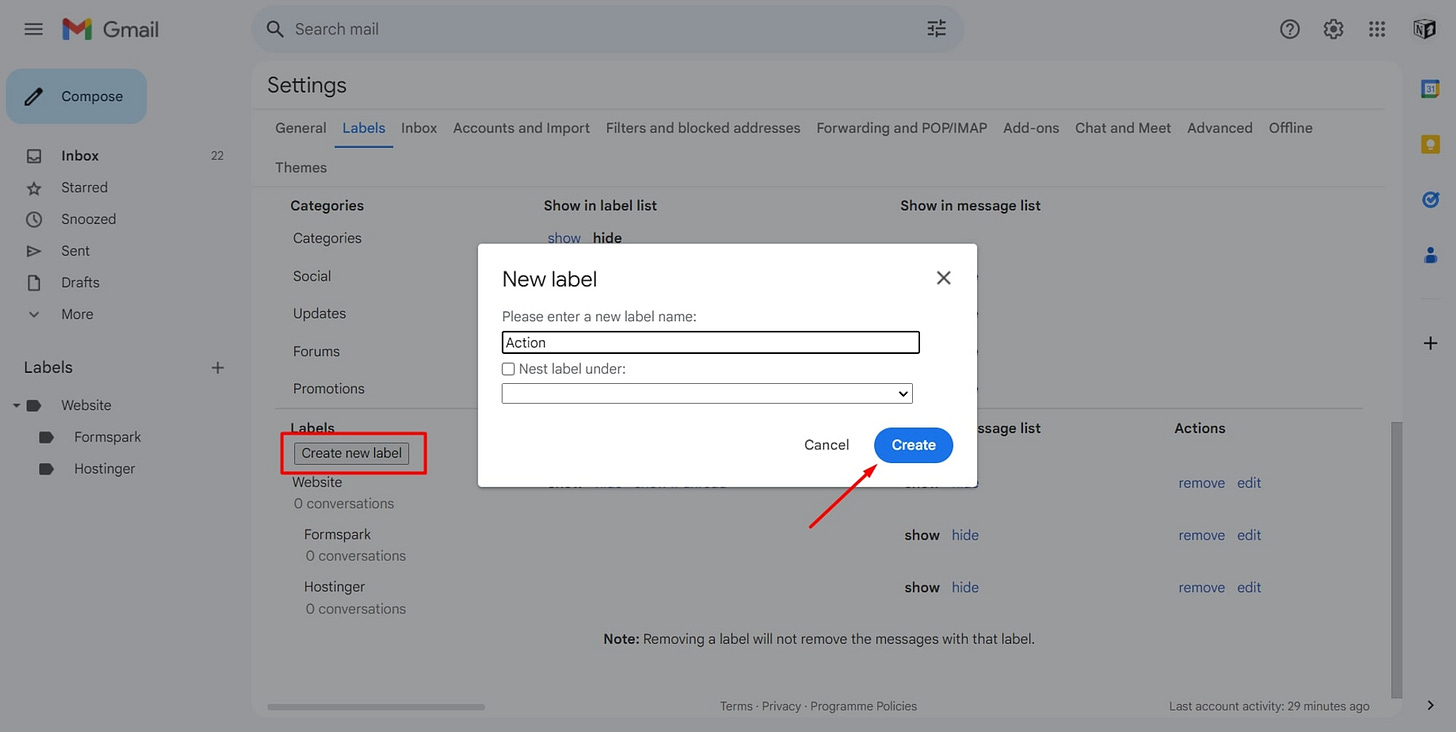Open Google Keep in the side panel
Image resolution: width=1456 pixels, height=732 pixels.
(x=1430, y=144)
